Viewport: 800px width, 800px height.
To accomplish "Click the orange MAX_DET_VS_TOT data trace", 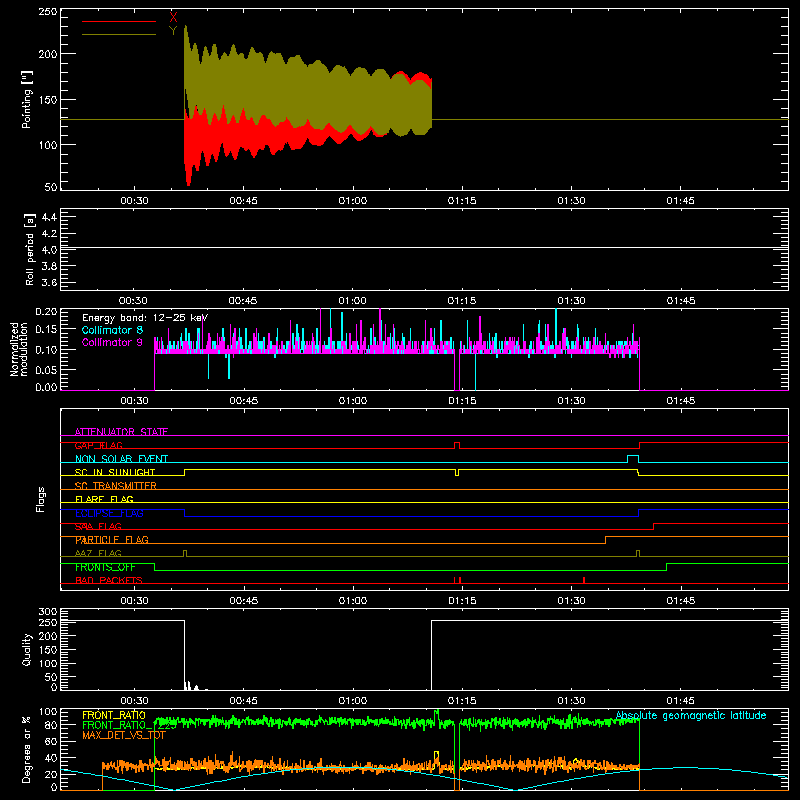I will 306,765.
